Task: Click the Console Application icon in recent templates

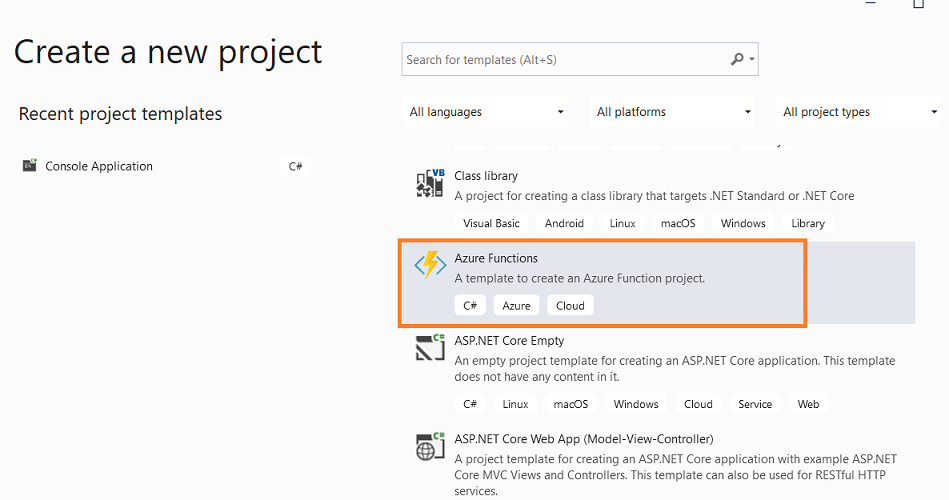Action: pos(30,165)
